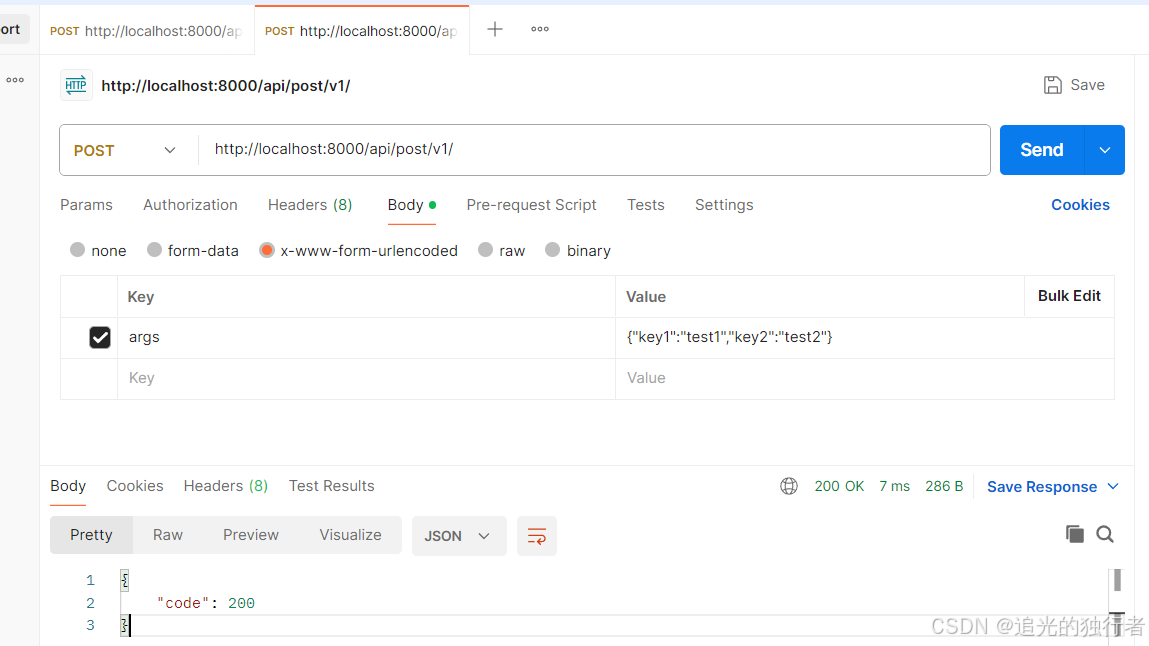Open sidebar three-dot options menu
Screen dimensions: 1149x646
click(x=15, y=80)
